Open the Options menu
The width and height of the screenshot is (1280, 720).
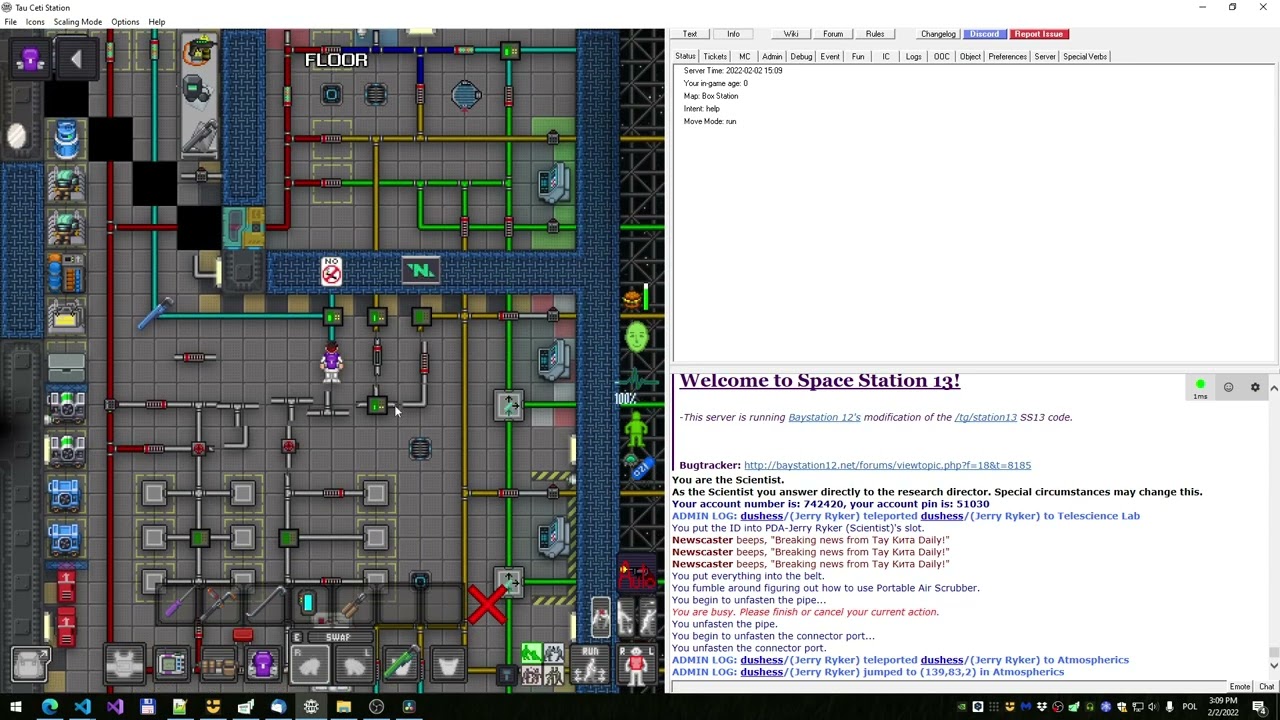pos(125,22)
